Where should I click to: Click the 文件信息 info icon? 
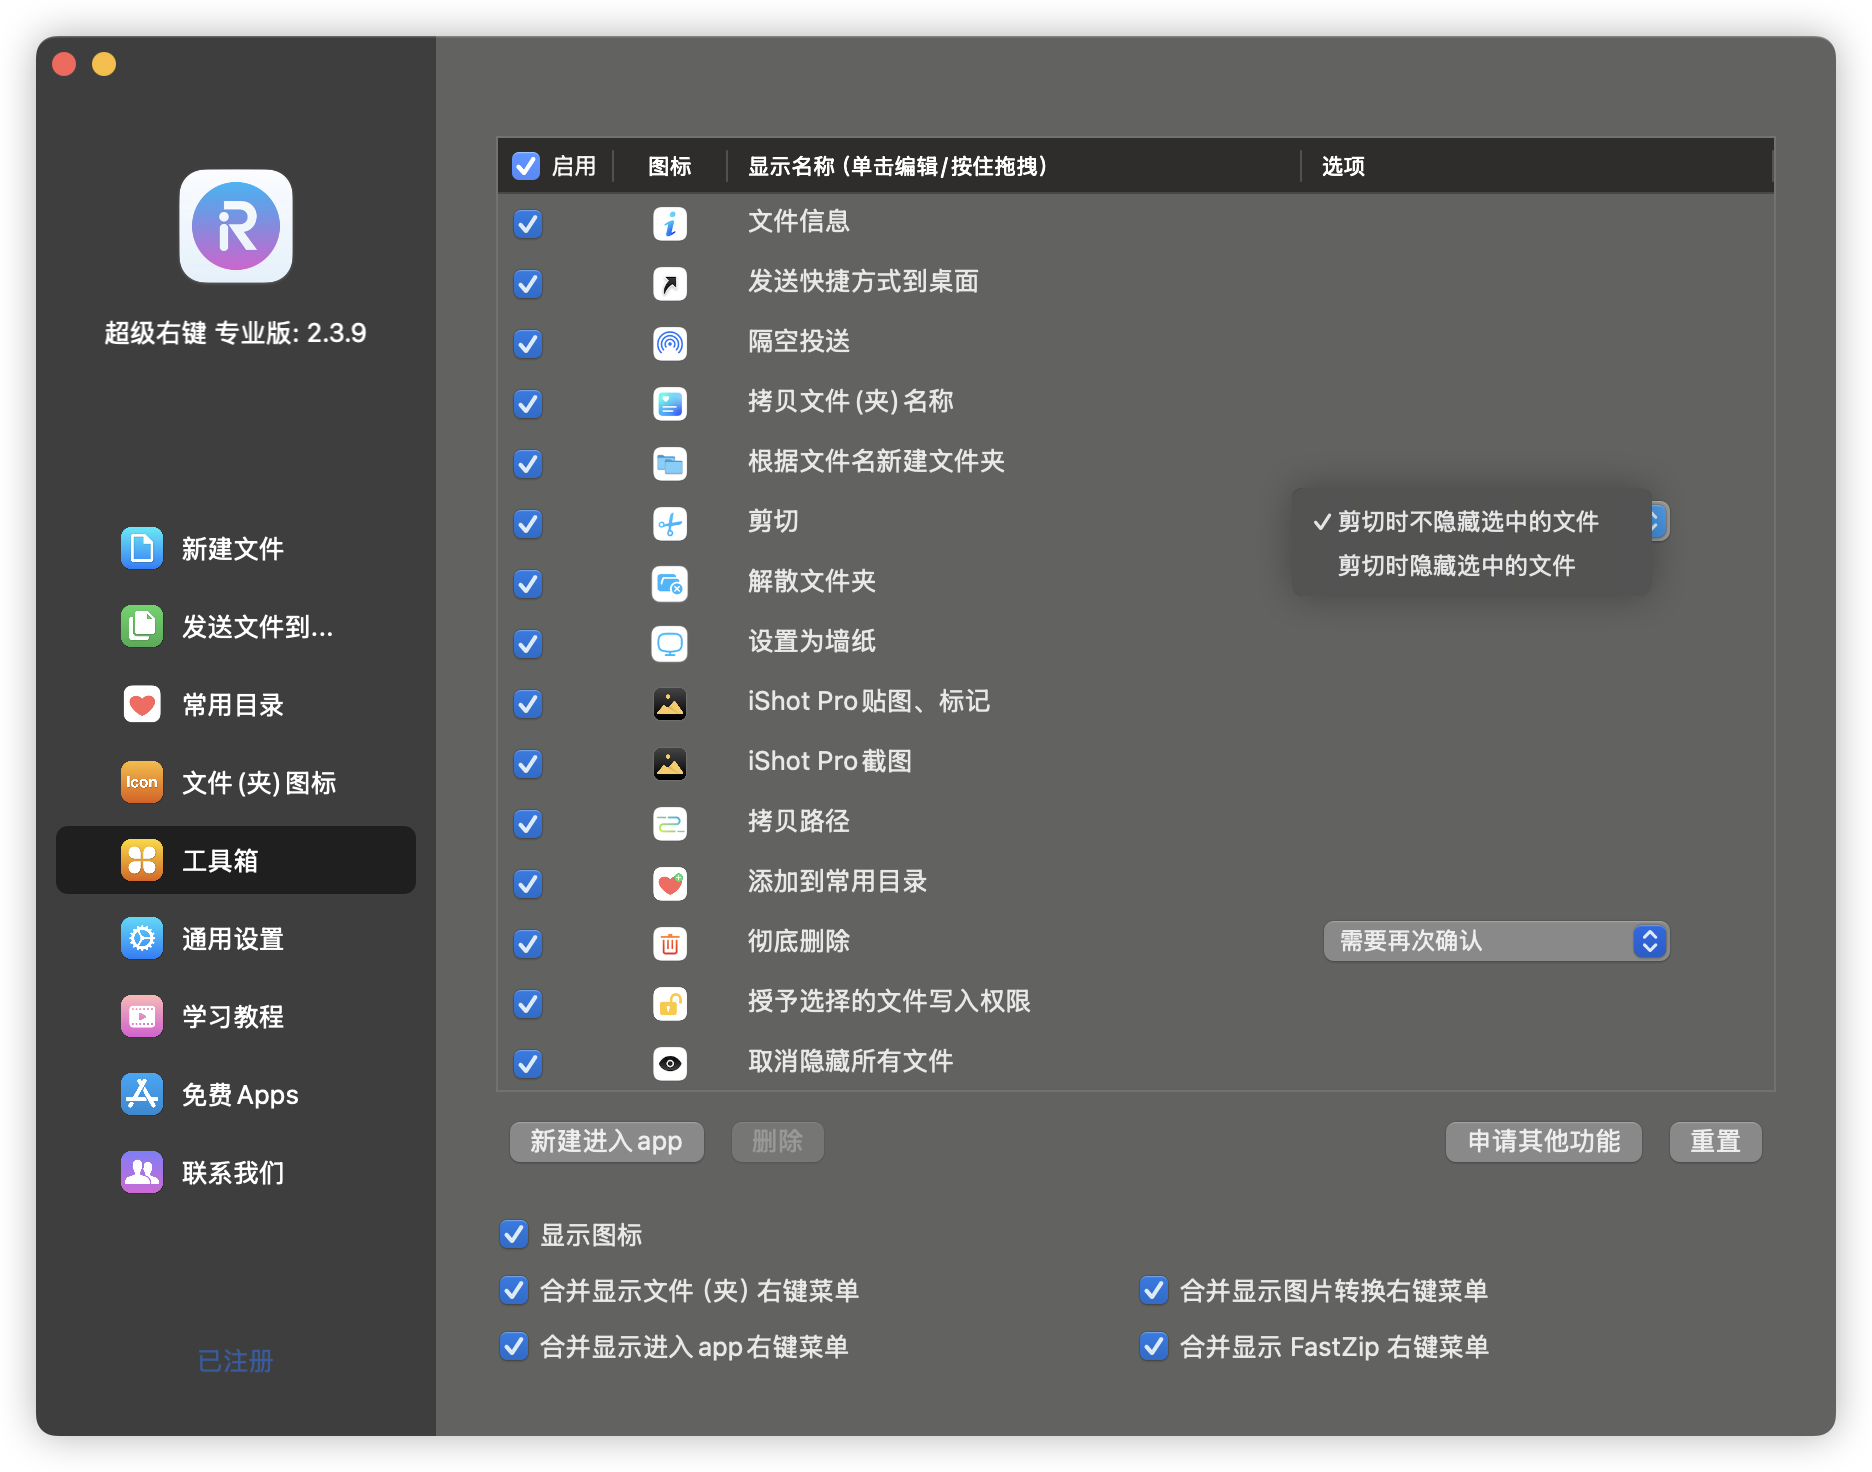[670, 223]
